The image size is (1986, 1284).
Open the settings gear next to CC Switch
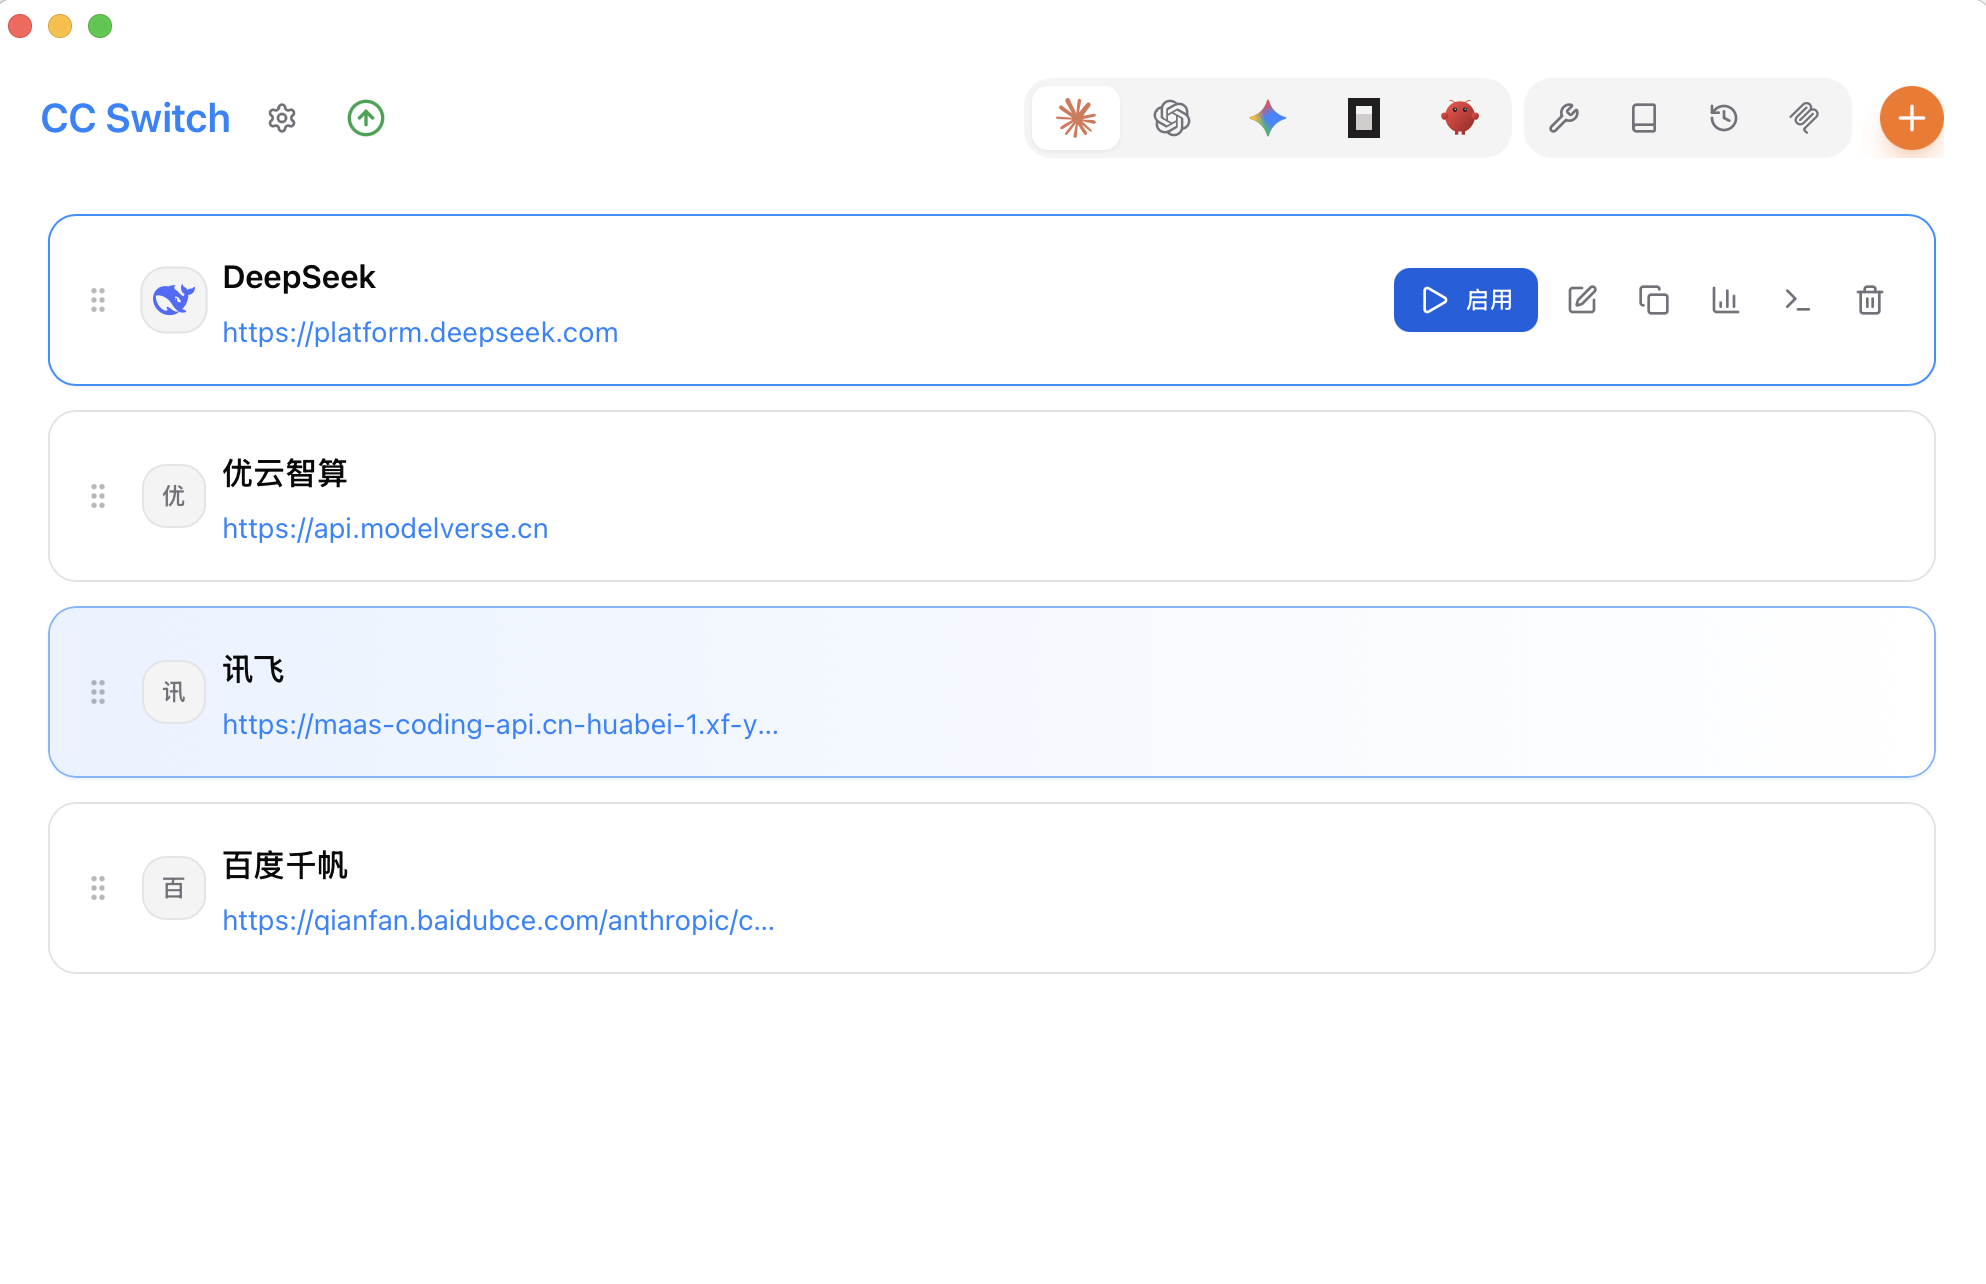click(282, 118)
